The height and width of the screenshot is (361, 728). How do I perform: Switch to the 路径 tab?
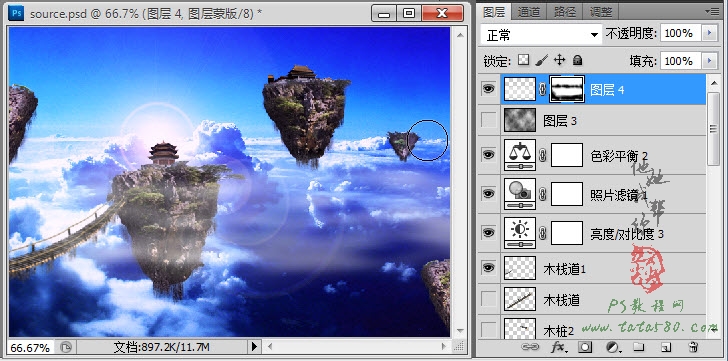point(565,12)
